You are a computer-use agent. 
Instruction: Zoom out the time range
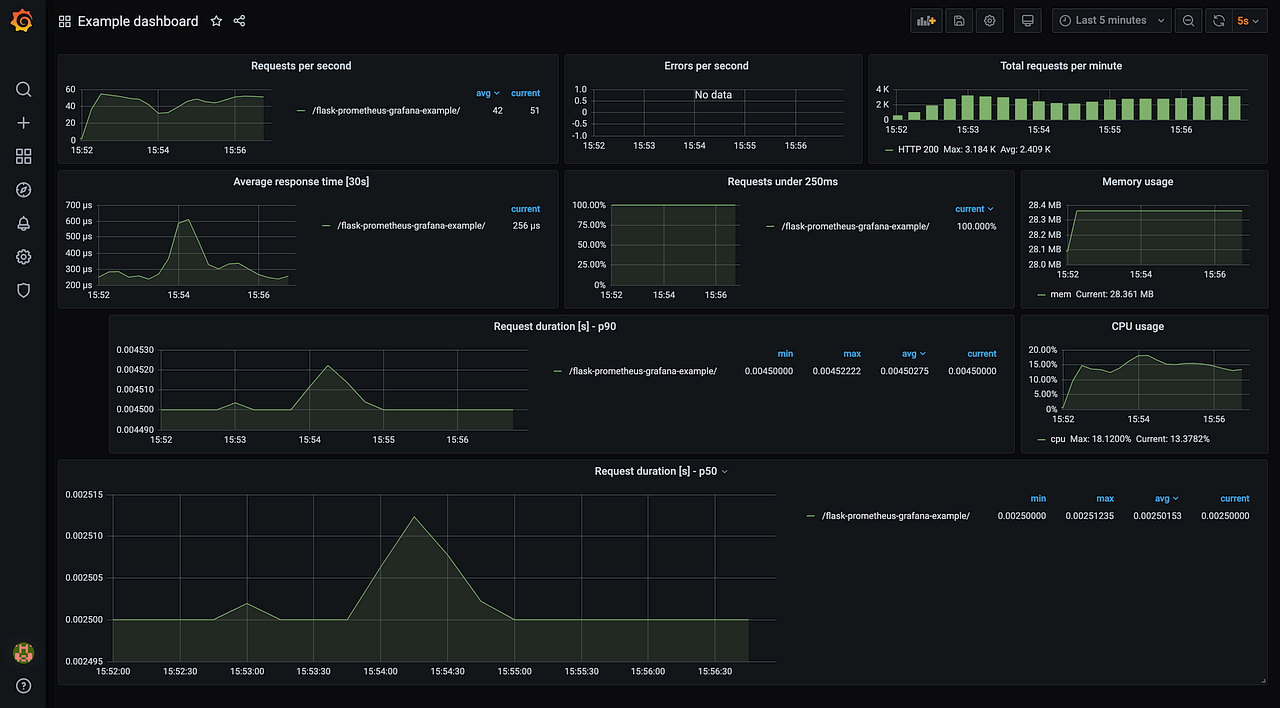1188,20
